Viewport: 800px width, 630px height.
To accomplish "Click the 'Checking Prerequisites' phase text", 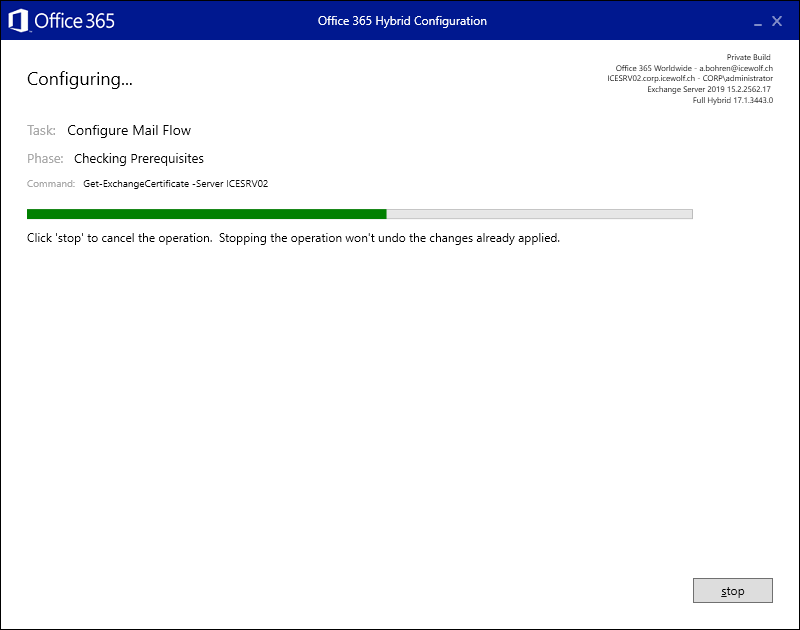I will (139, 159).
